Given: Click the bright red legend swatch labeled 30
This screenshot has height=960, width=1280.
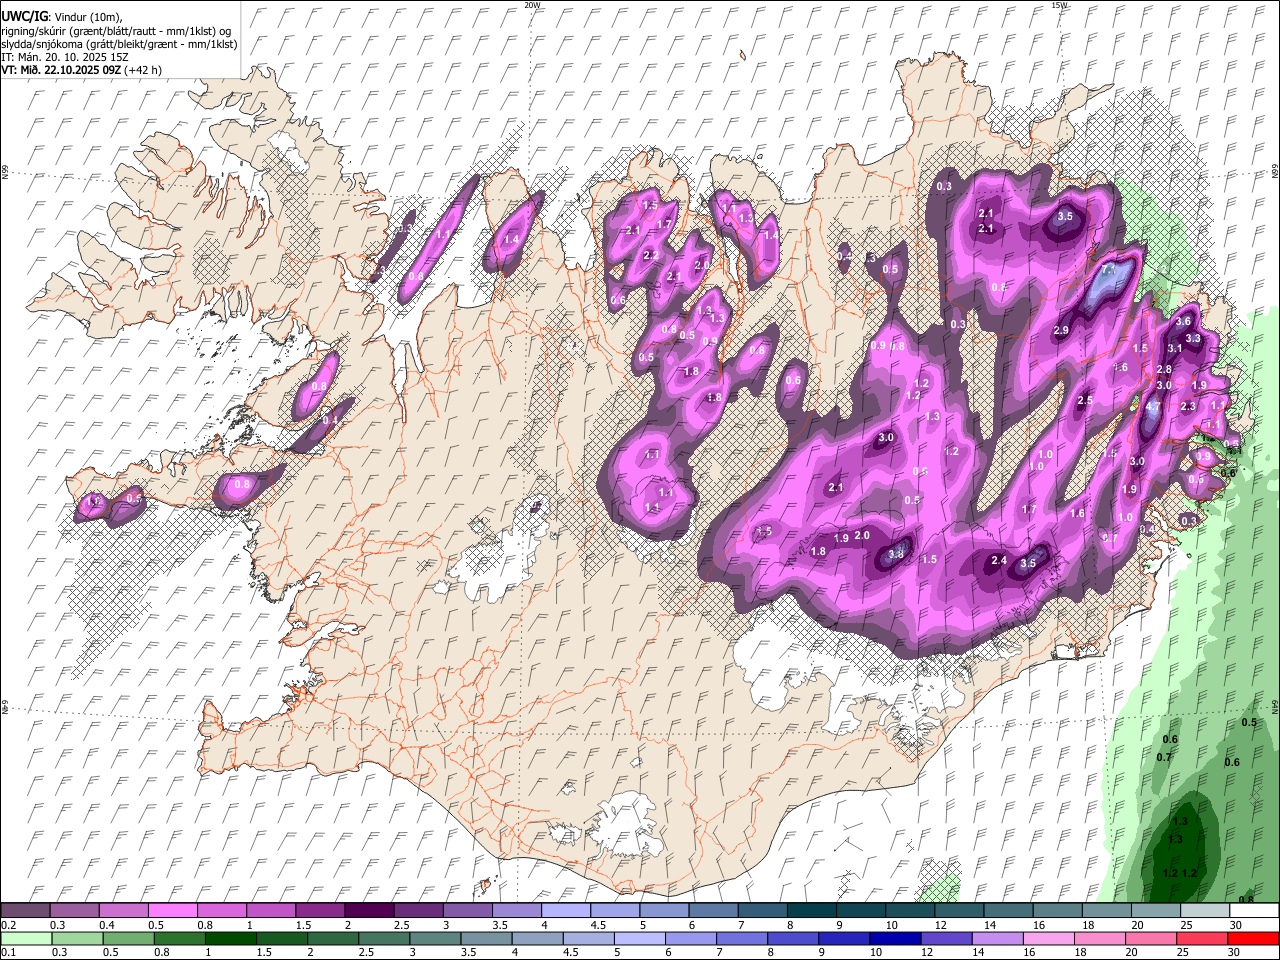Looking at the screenshot, I should point(1253,939).
